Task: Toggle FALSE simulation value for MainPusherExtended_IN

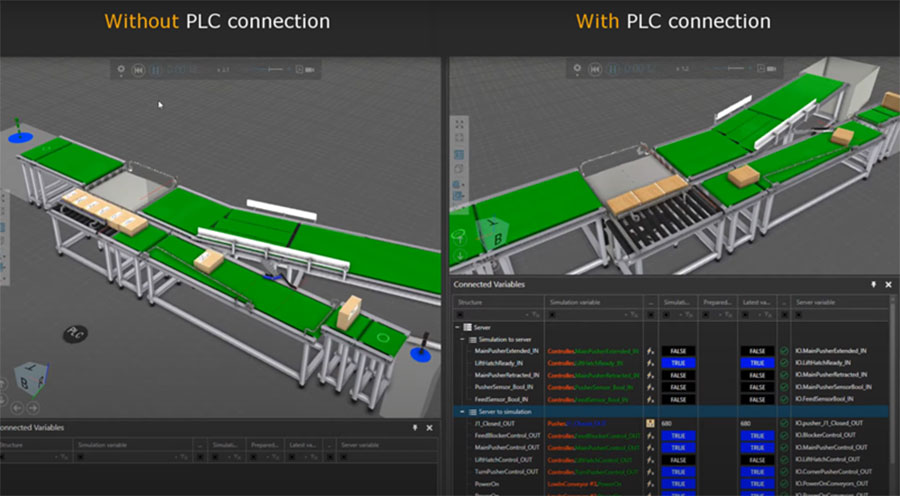Action: [677, 351]
